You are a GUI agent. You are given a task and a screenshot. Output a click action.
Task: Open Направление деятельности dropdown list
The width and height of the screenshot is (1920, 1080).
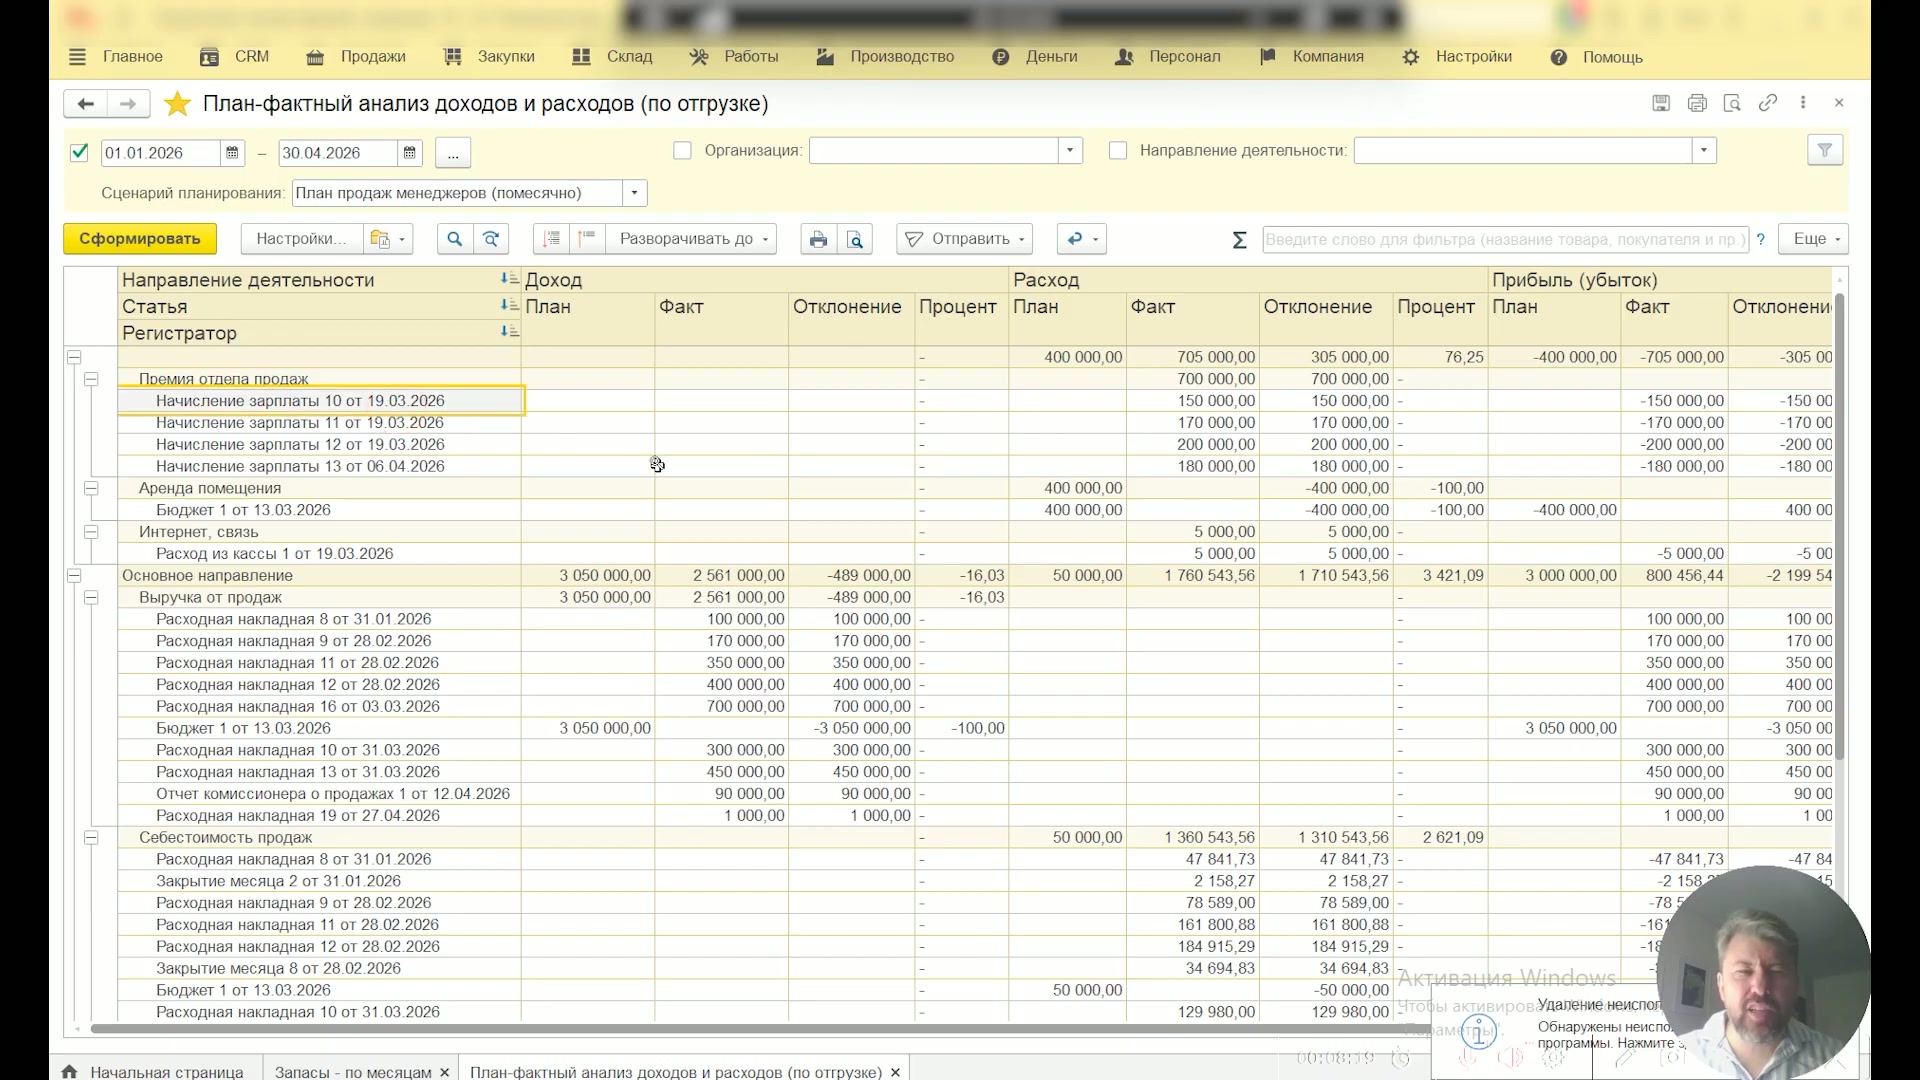pyautogui.click(x=1704, y=151)
